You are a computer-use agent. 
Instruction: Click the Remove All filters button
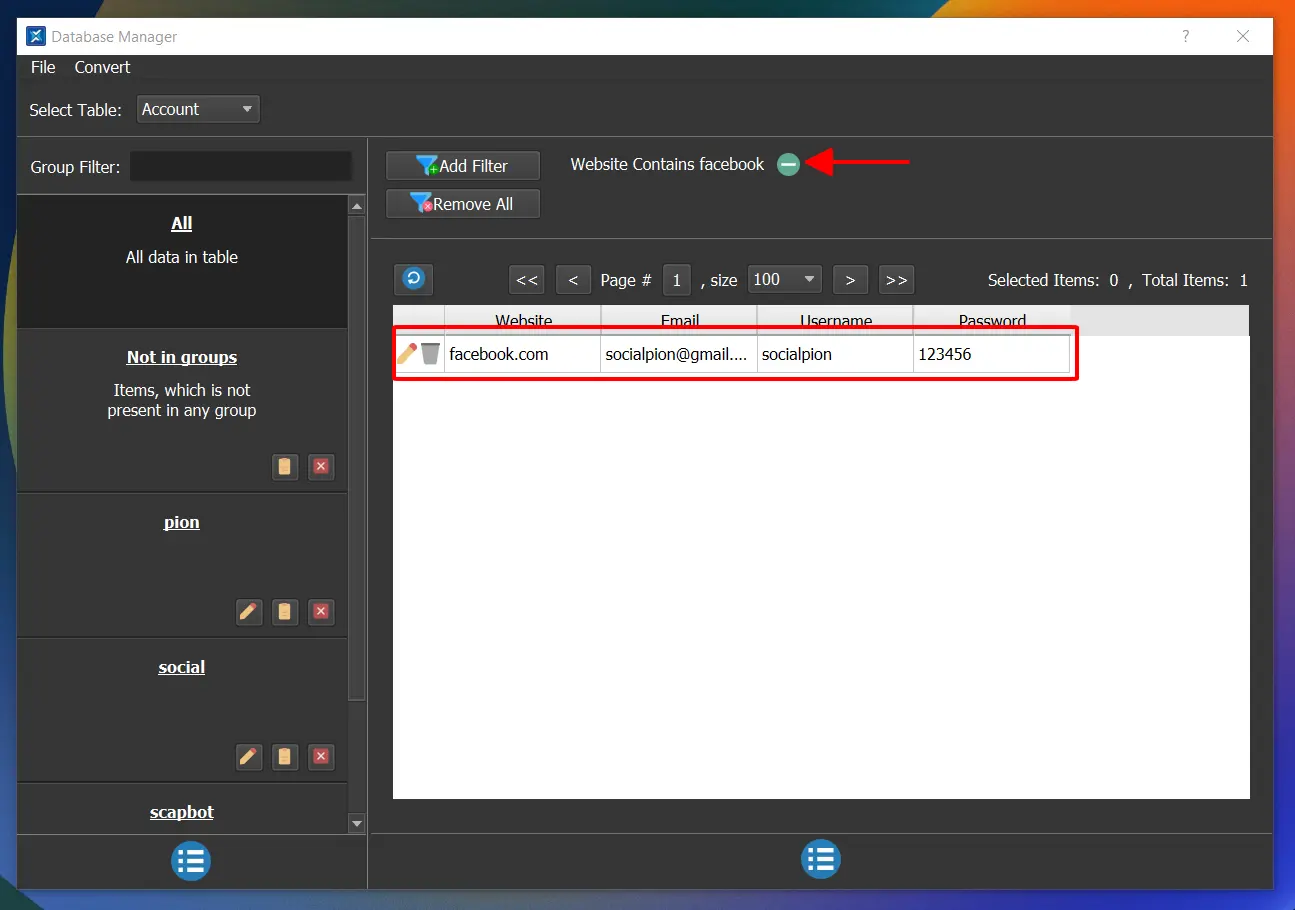pyautogui.click(x=463, y=204)
